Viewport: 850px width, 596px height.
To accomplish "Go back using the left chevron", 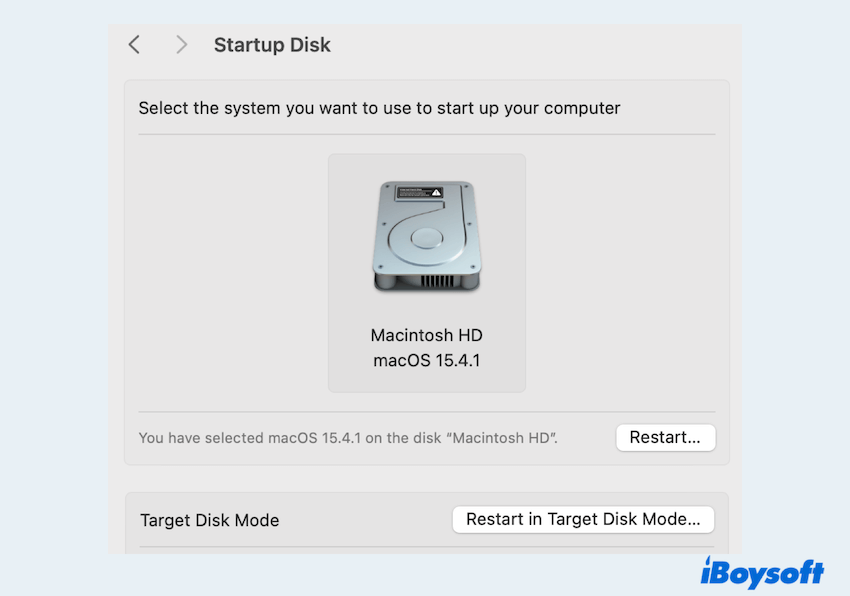I will coord(134,45).
